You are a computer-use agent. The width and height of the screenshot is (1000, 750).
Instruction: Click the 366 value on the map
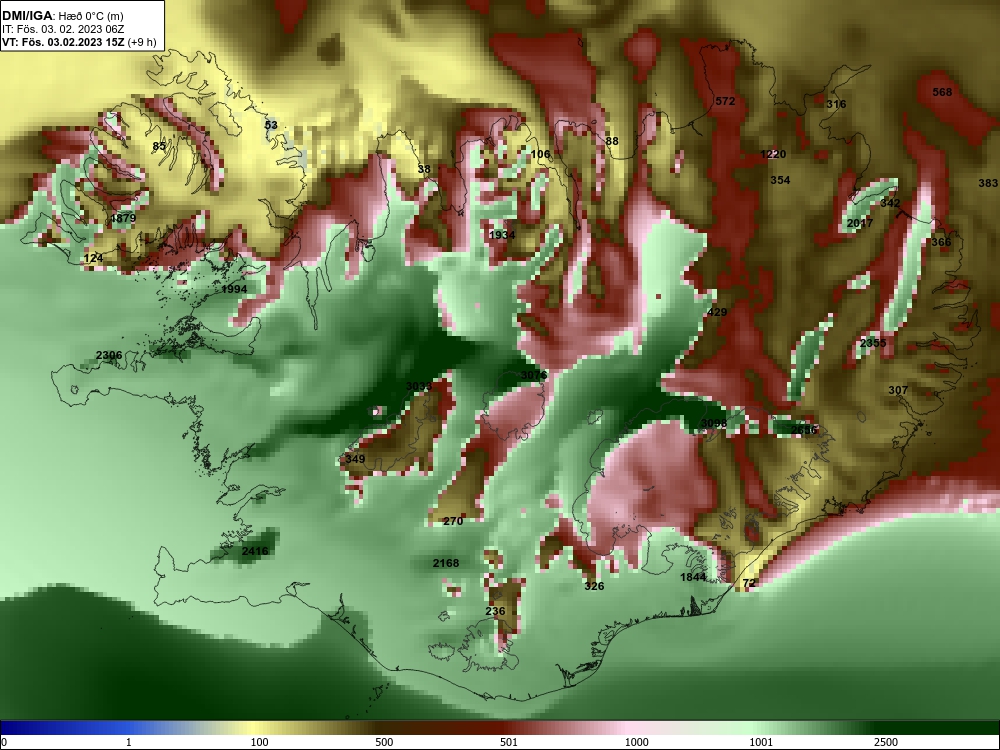(941, 242)
